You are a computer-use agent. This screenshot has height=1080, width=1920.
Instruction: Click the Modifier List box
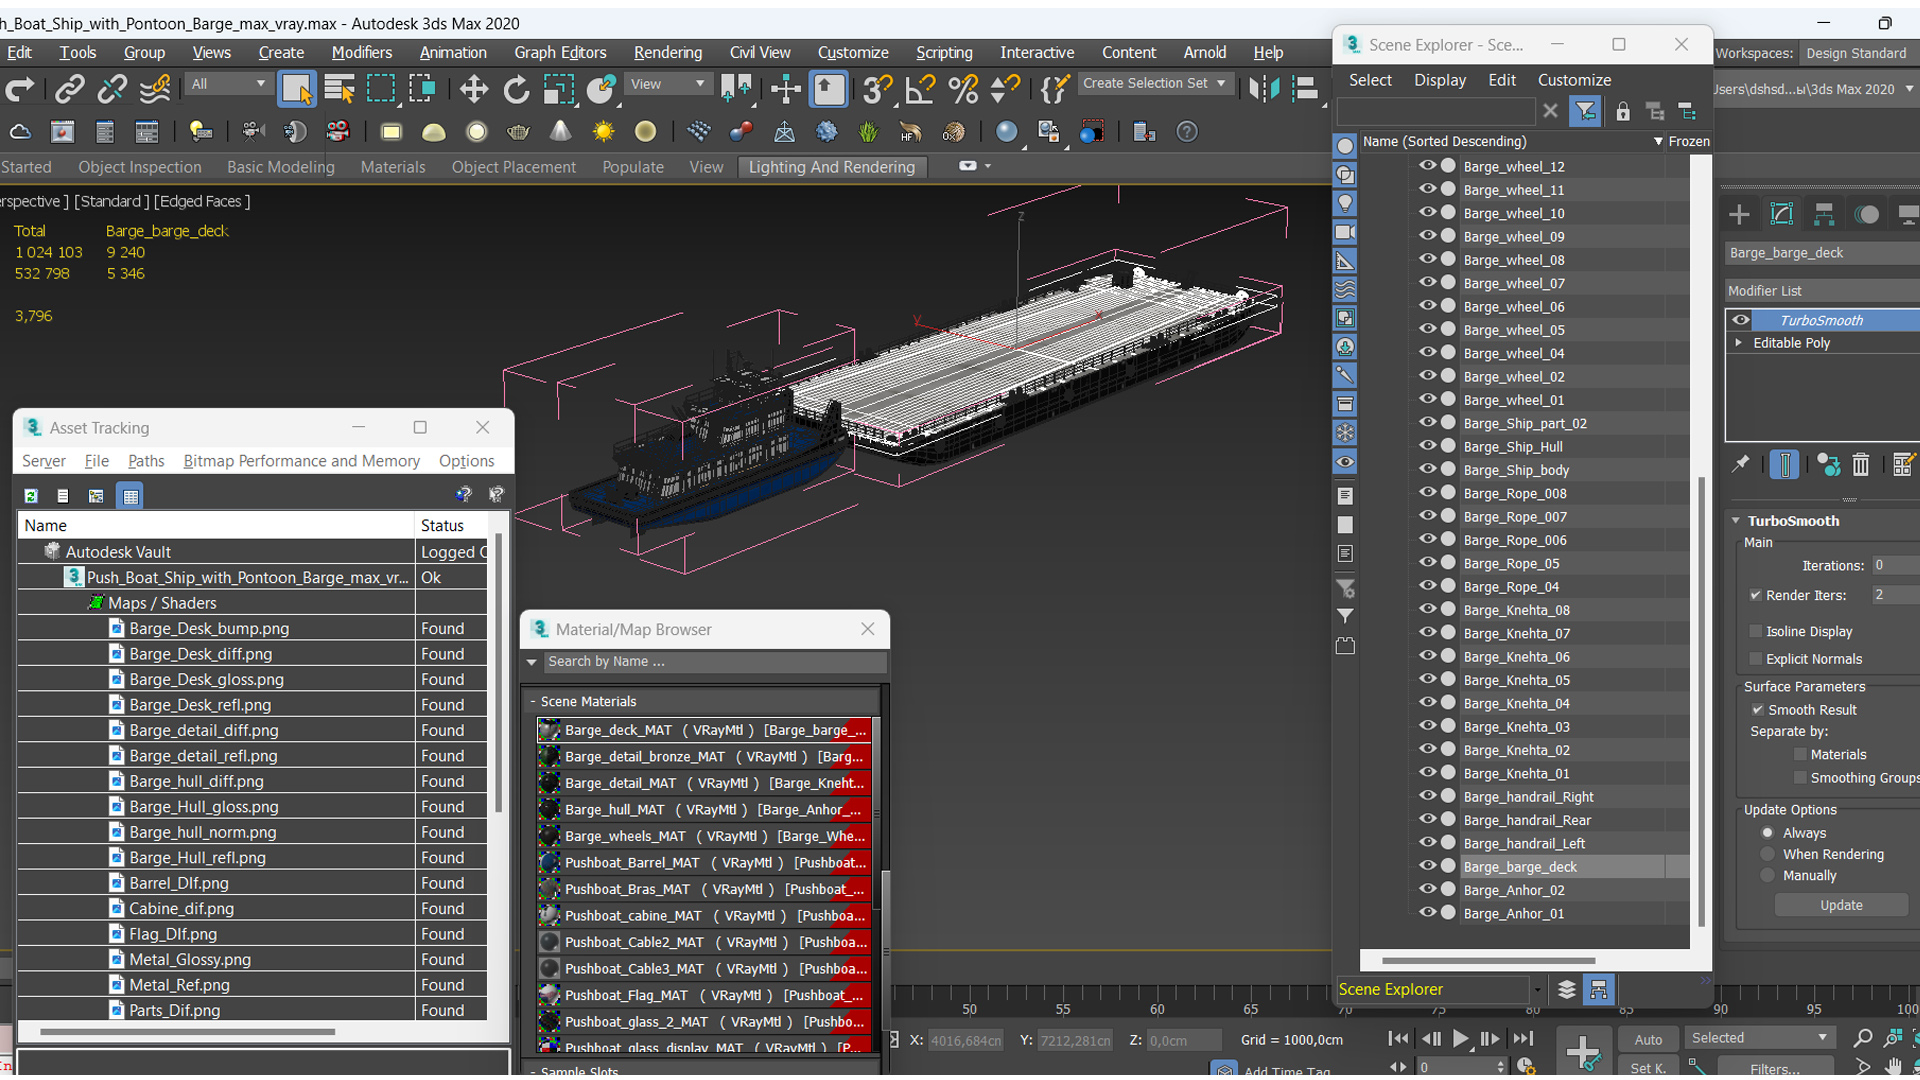click(1822, 291)
